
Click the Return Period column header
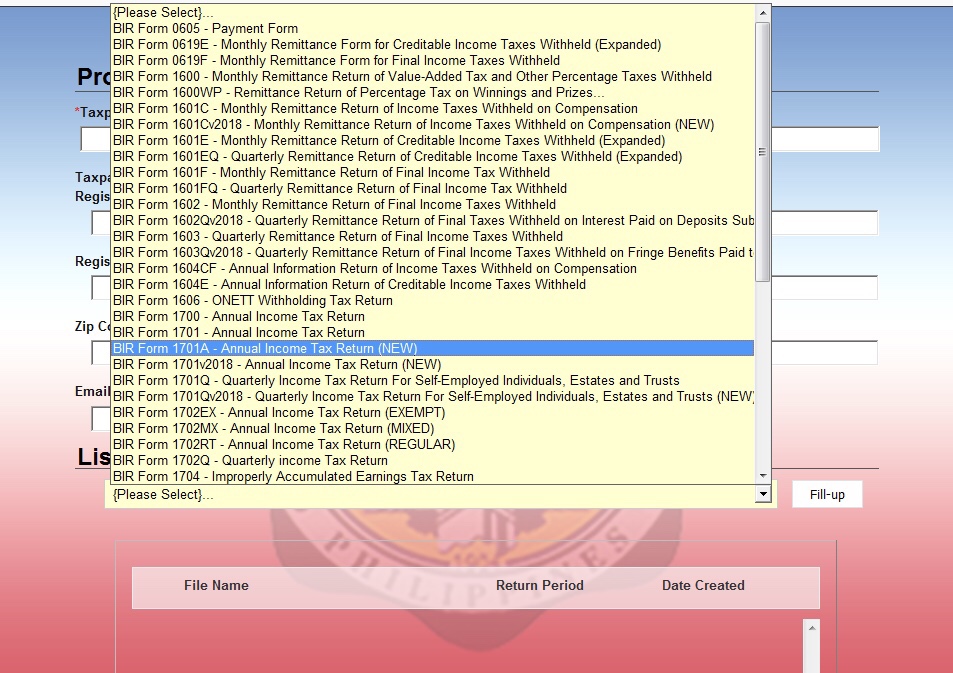point(540,586)
